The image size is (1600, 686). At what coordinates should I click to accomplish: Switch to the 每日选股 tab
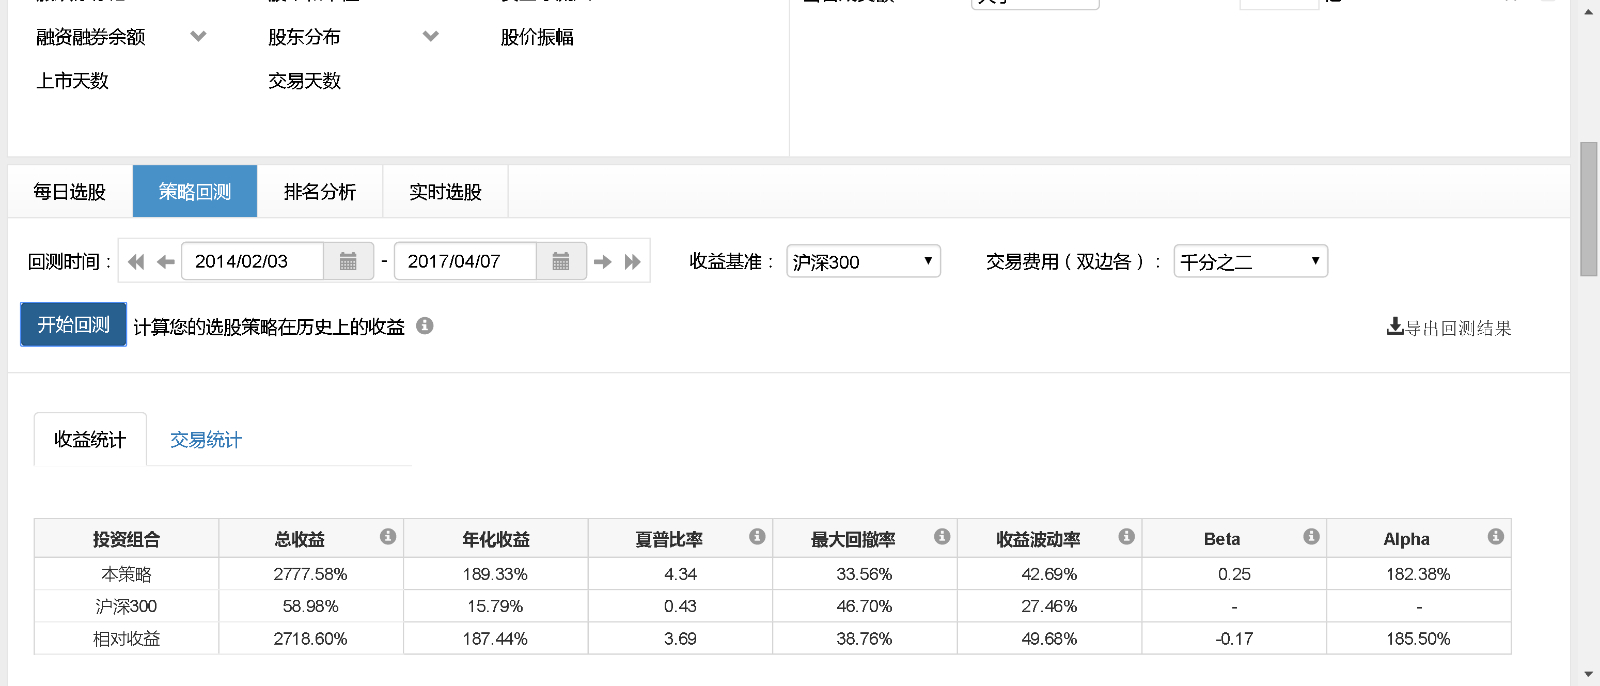tap(70, 191)
